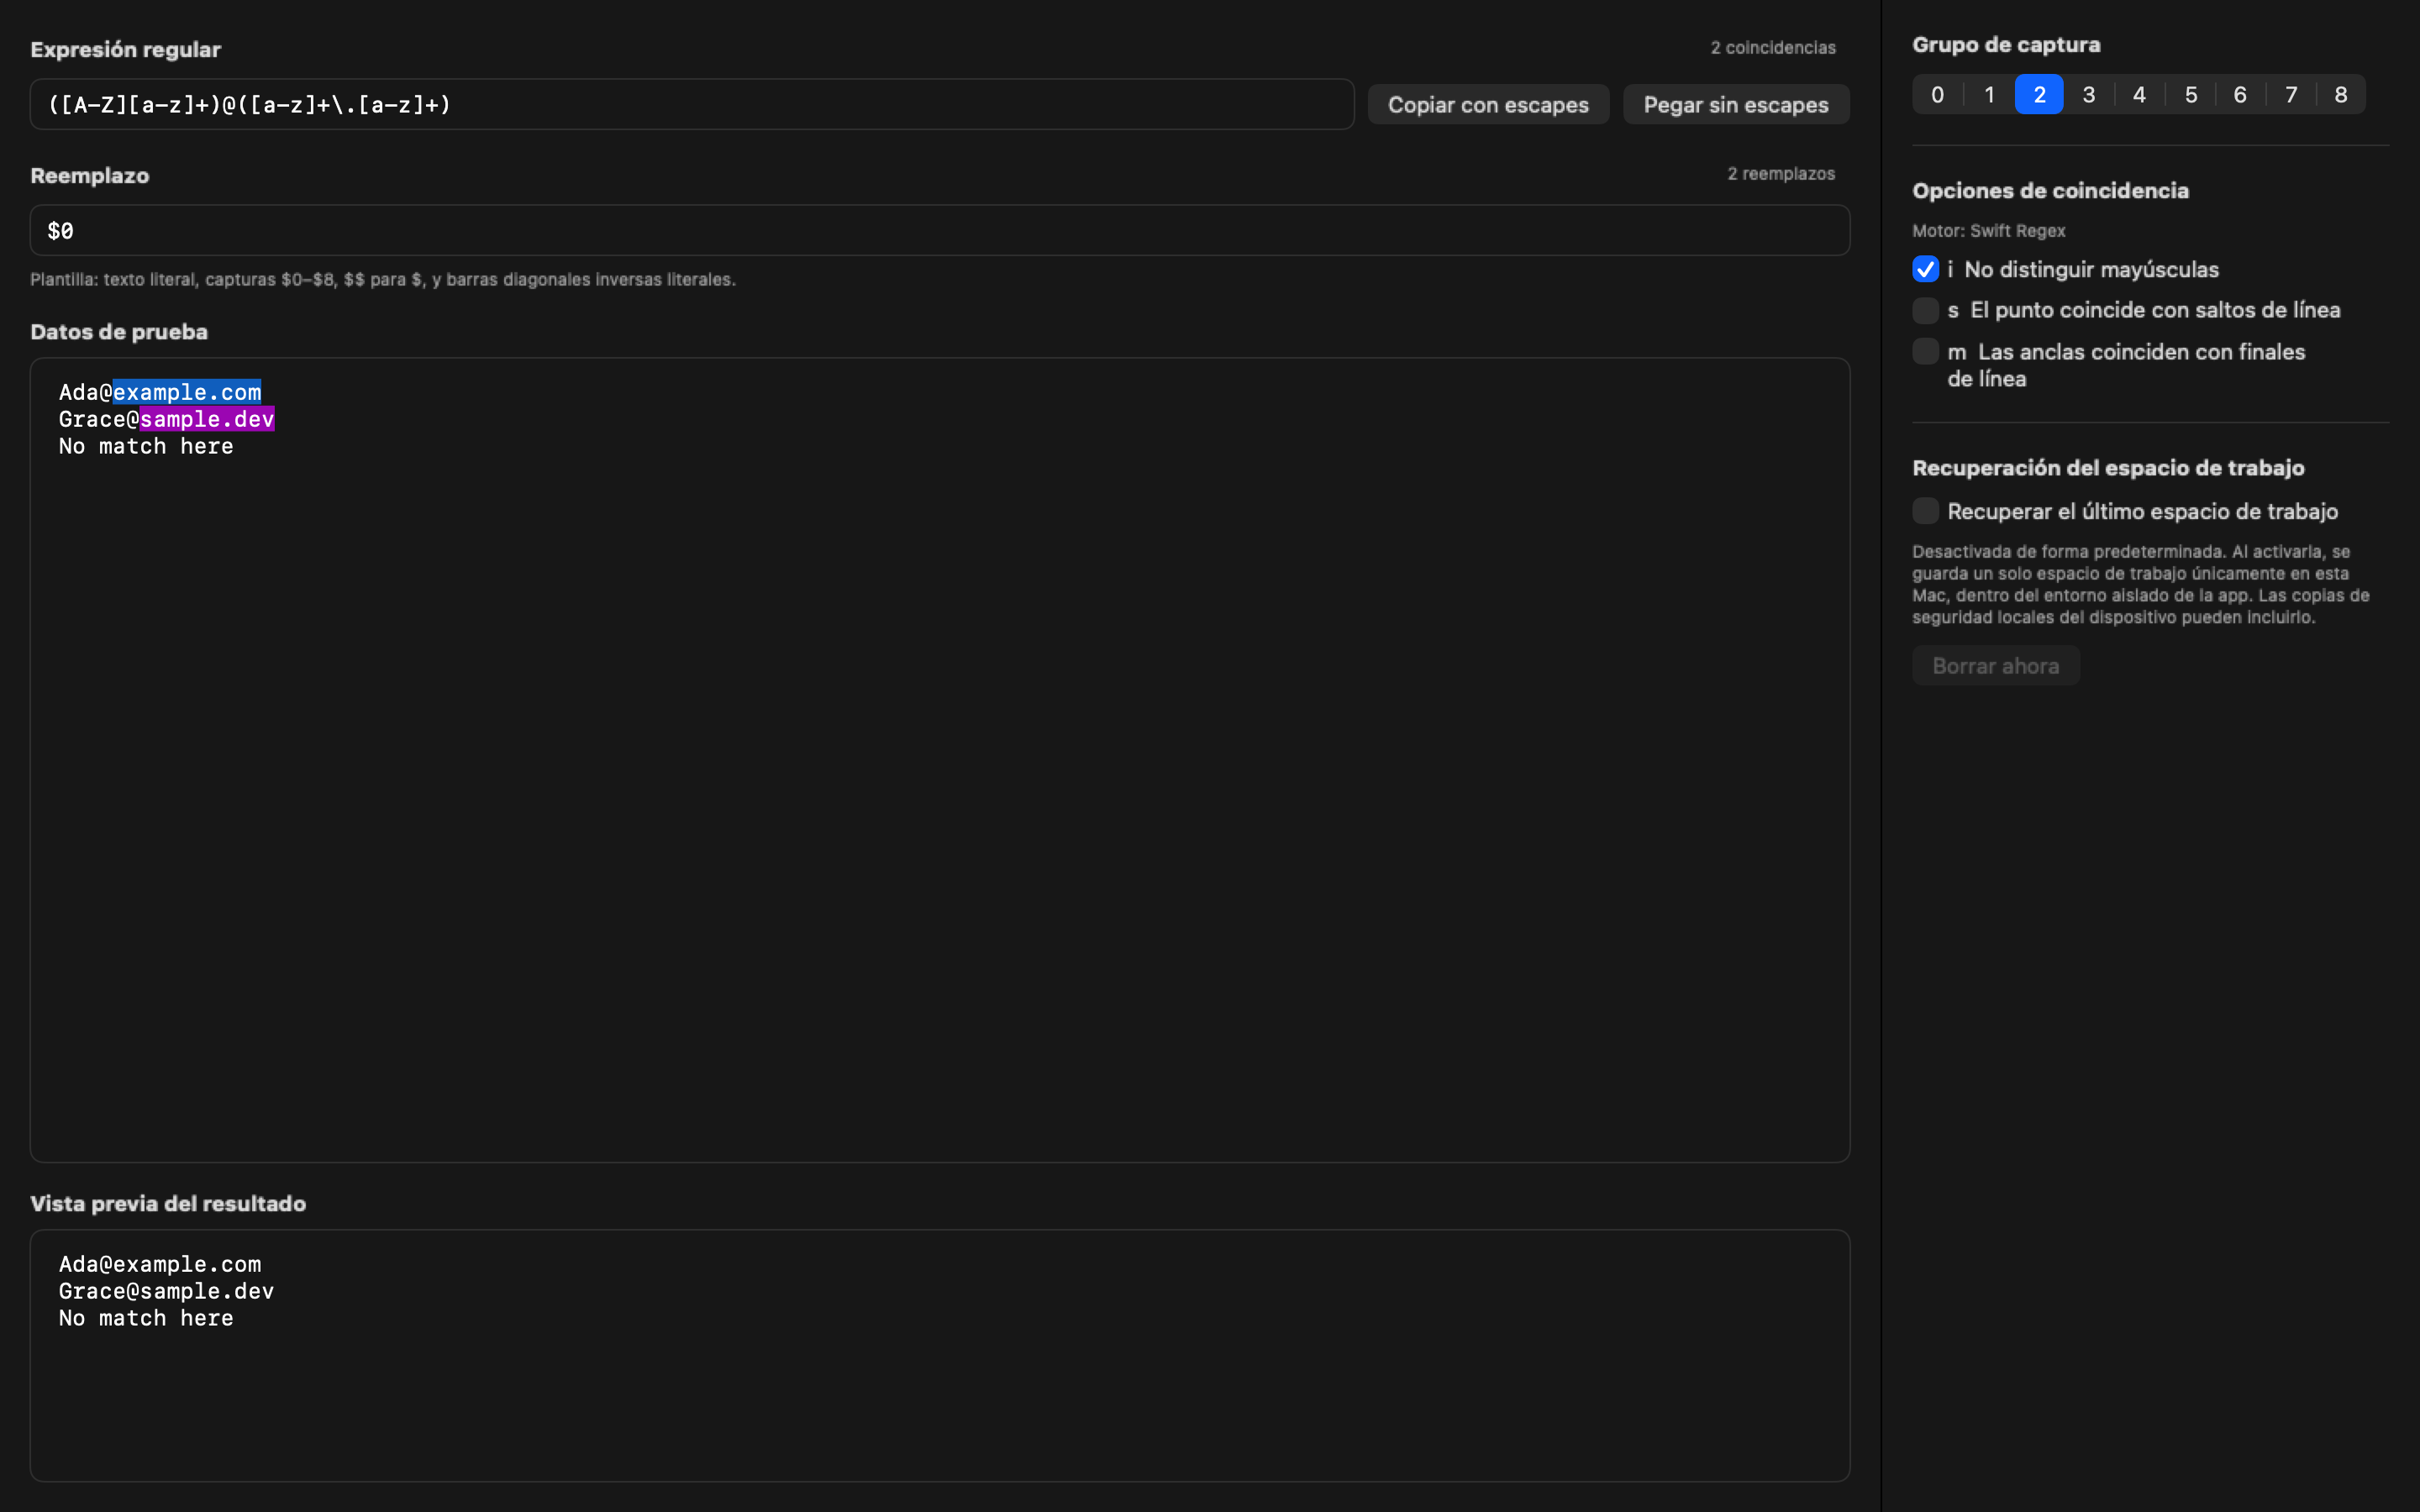Select capture group 2

click(x=2039, y=95)
